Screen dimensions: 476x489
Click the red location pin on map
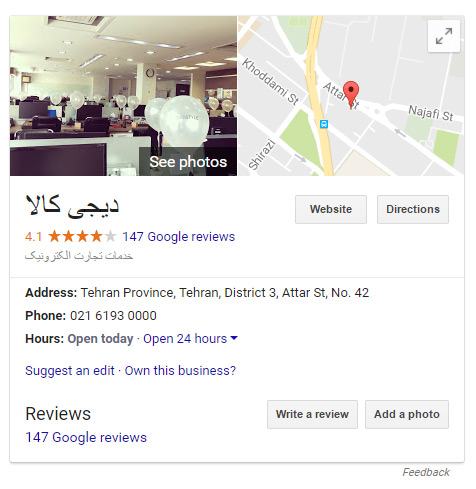coord(351,94)
